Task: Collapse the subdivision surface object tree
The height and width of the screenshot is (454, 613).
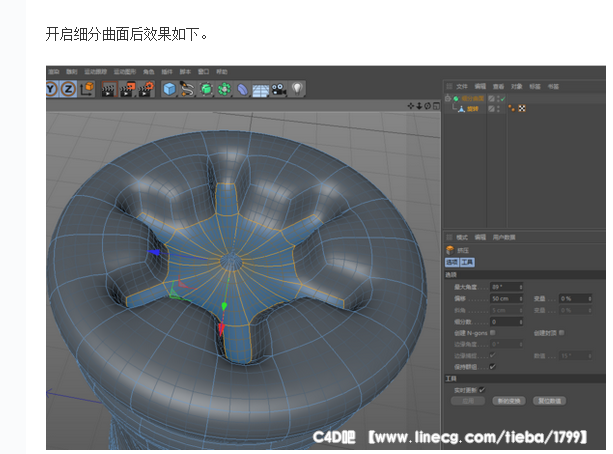Action: 449,98
